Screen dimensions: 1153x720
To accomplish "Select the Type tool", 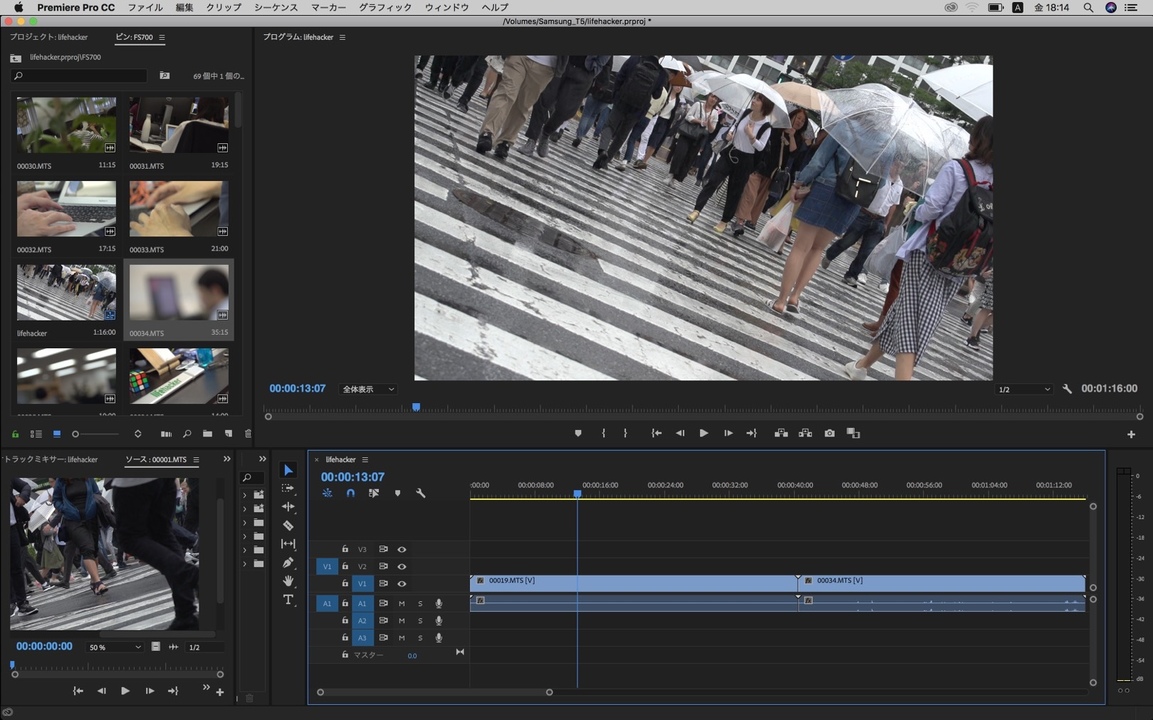I will (288, 600).
